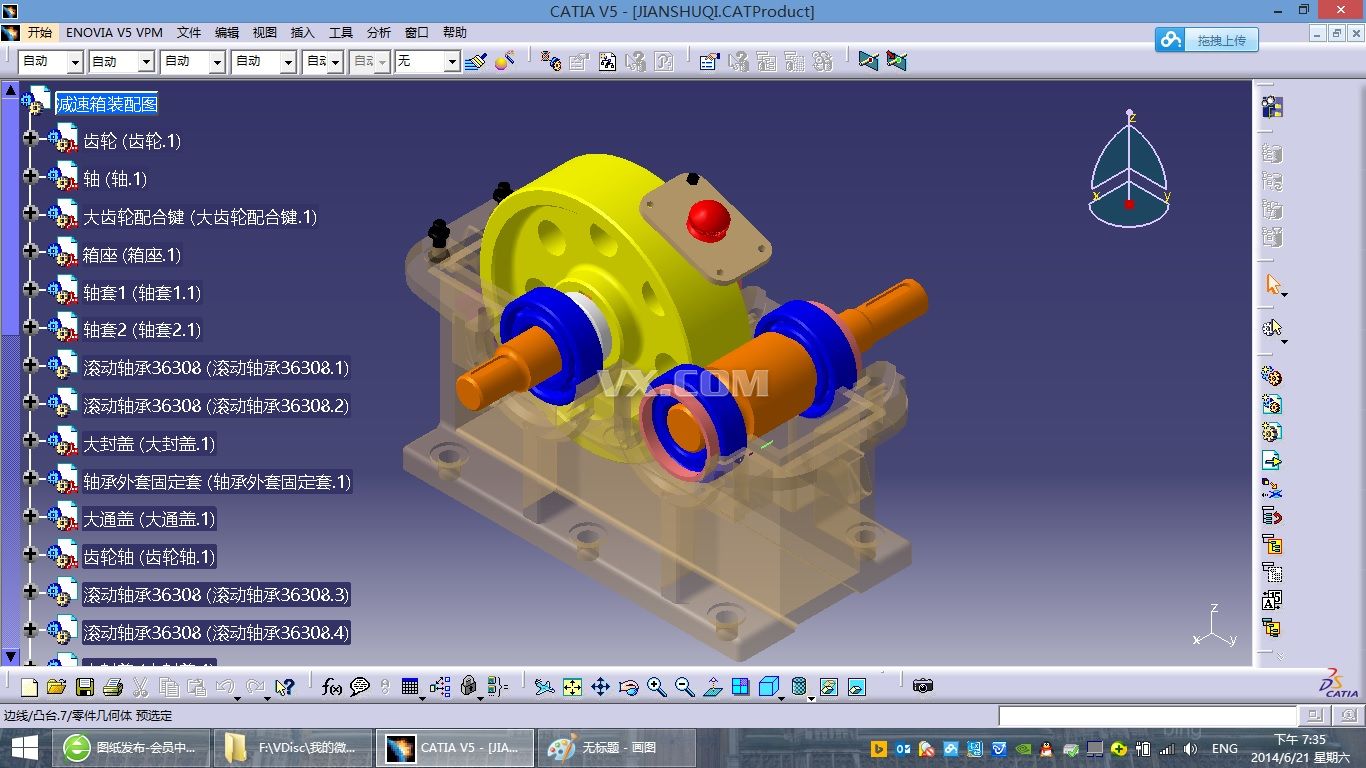Open the 分析 menu

coord(379,33)
